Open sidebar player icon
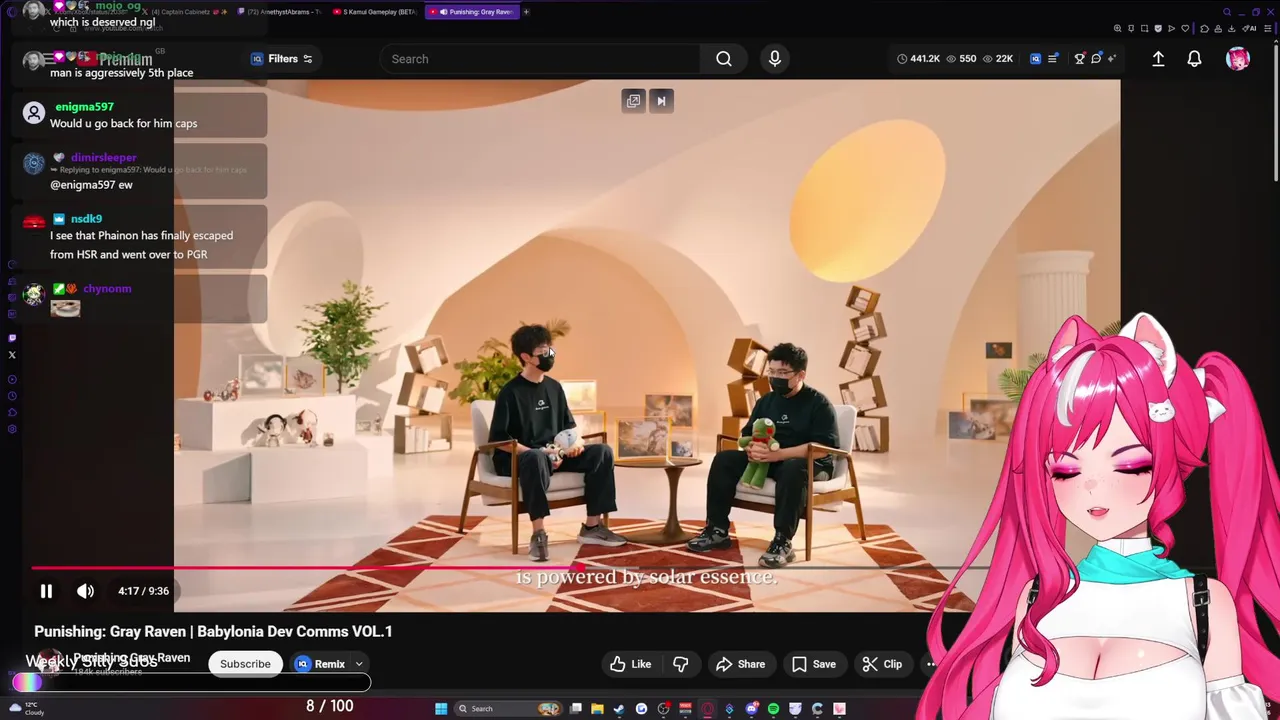 (x=12, y=380)
